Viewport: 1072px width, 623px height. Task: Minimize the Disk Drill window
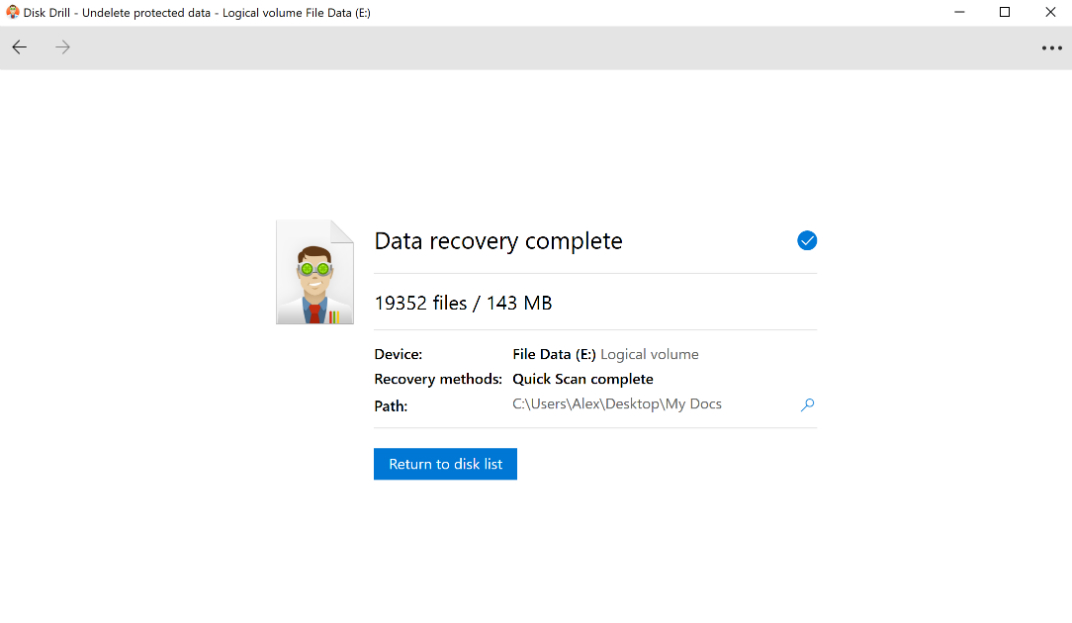pos(958,12)
